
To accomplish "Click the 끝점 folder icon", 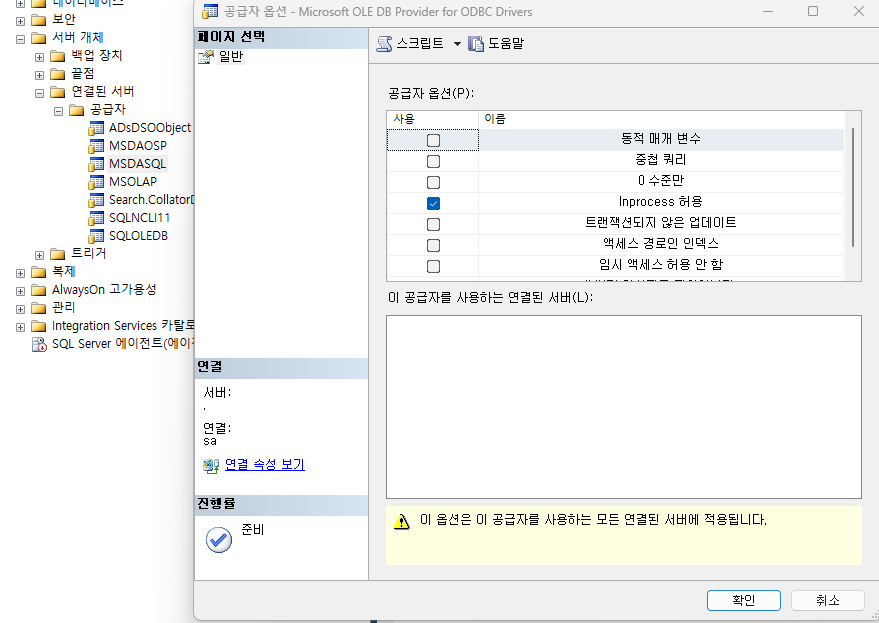I will click(58, 74).
